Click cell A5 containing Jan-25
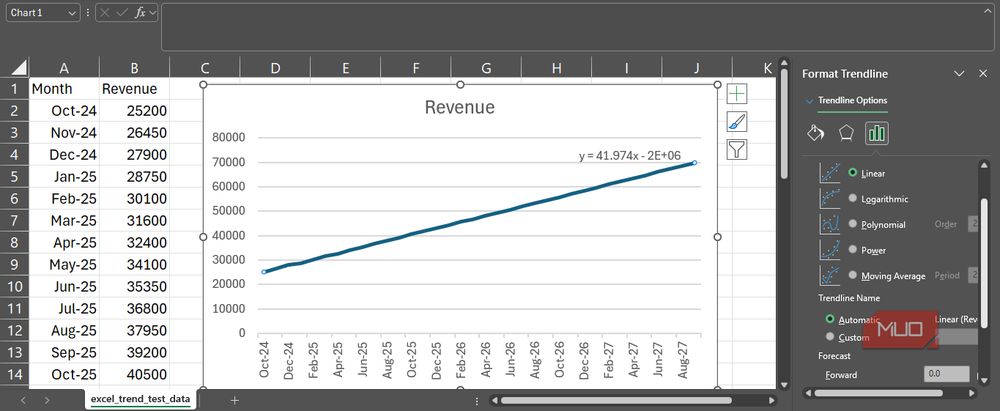The image size is (1000, 411). coord(64,177)
